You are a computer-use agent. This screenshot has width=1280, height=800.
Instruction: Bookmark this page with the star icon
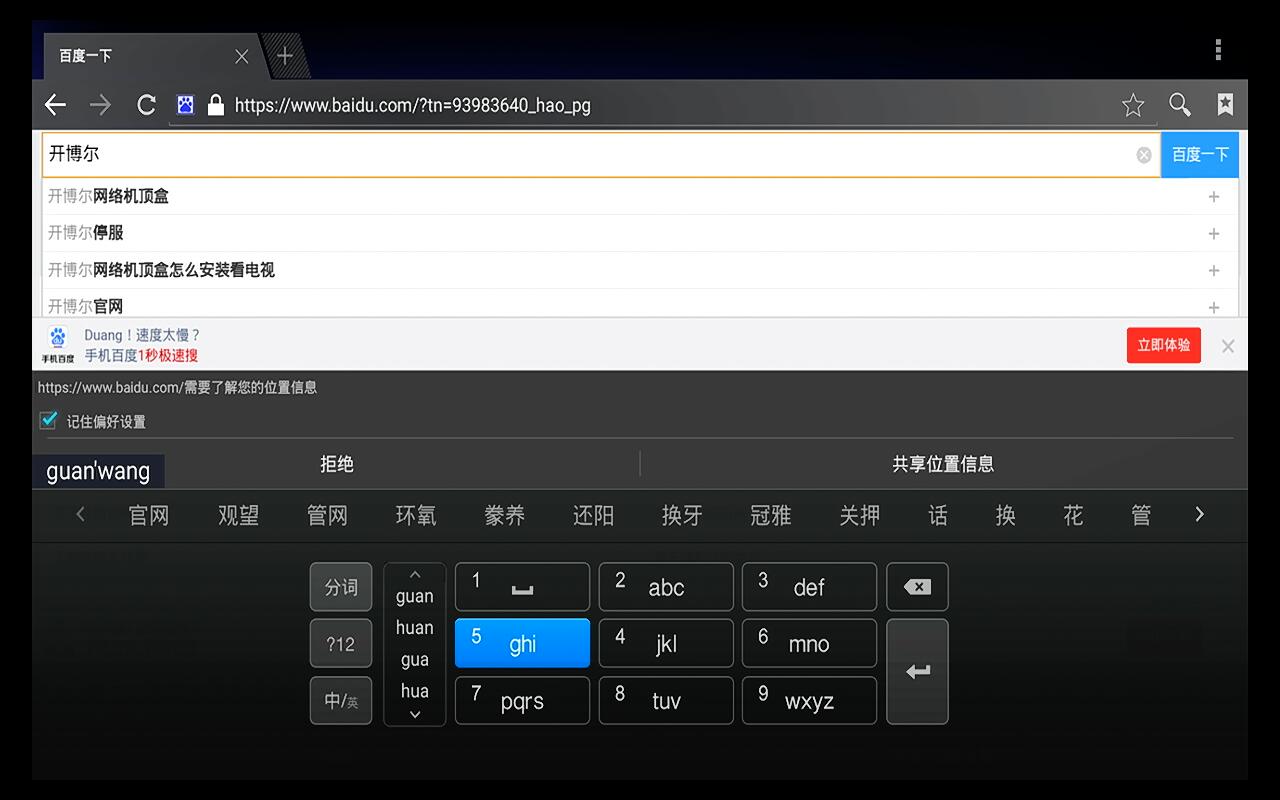pyautogui.click(x=1133, y=104)
